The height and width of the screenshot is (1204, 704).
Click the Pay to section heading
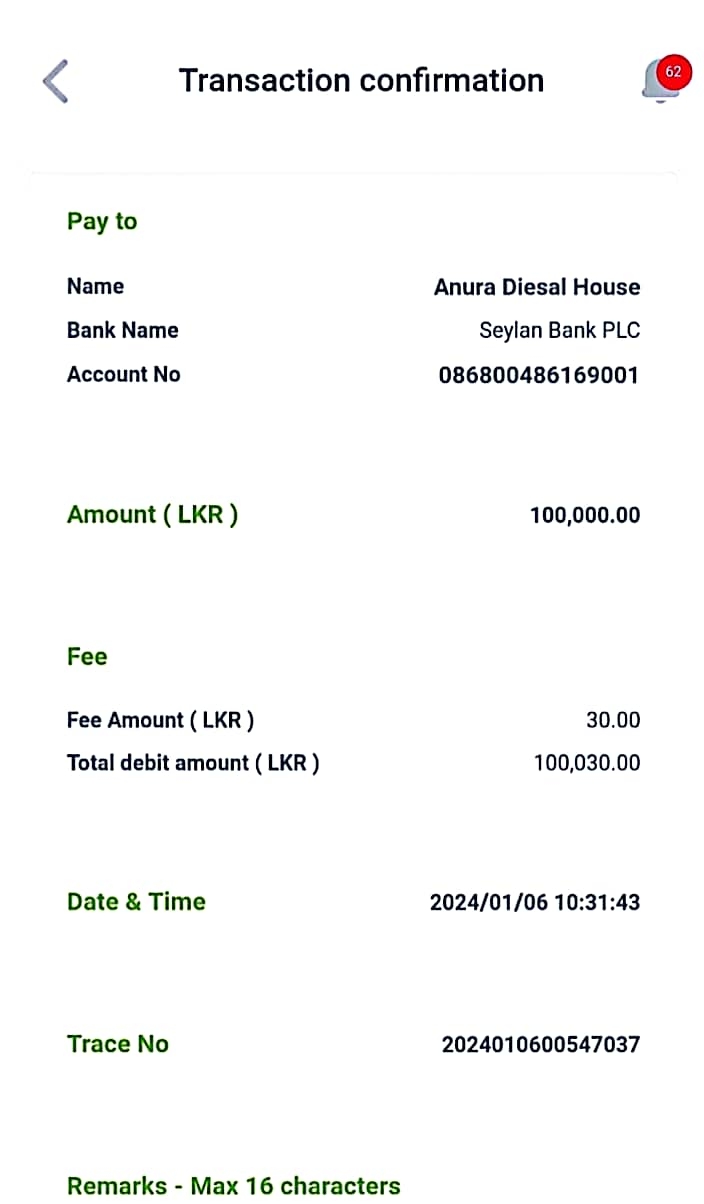pos(102,222)
